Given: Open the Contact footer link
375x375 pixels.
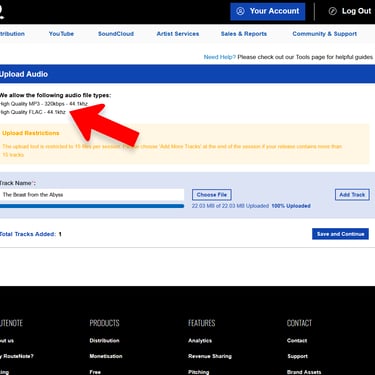Looking at the screenshot, I should pyautogui.click(x=297, y=341).
